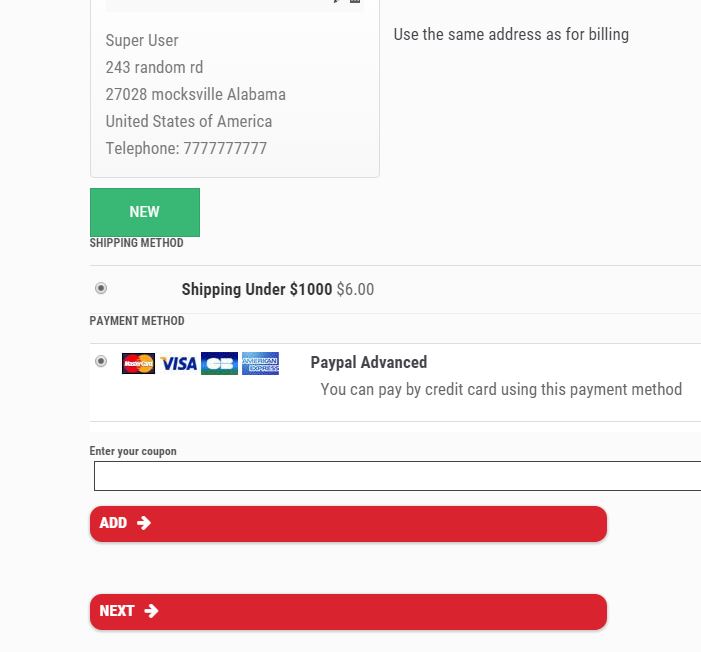Screen dimensions: 701x652
Task: Select the Shipping Under $1000 radio button
Action: click(101, 288)
